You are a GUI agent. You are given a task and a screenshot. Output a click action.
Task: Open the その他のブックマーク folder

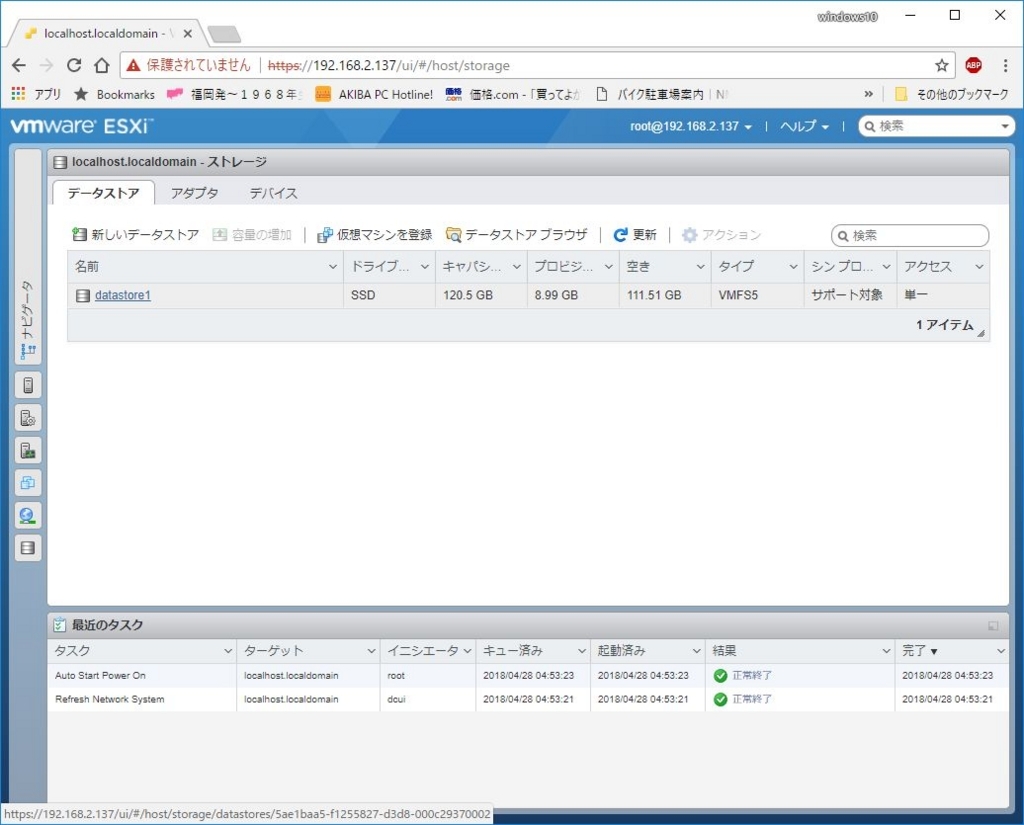[952, 94]
